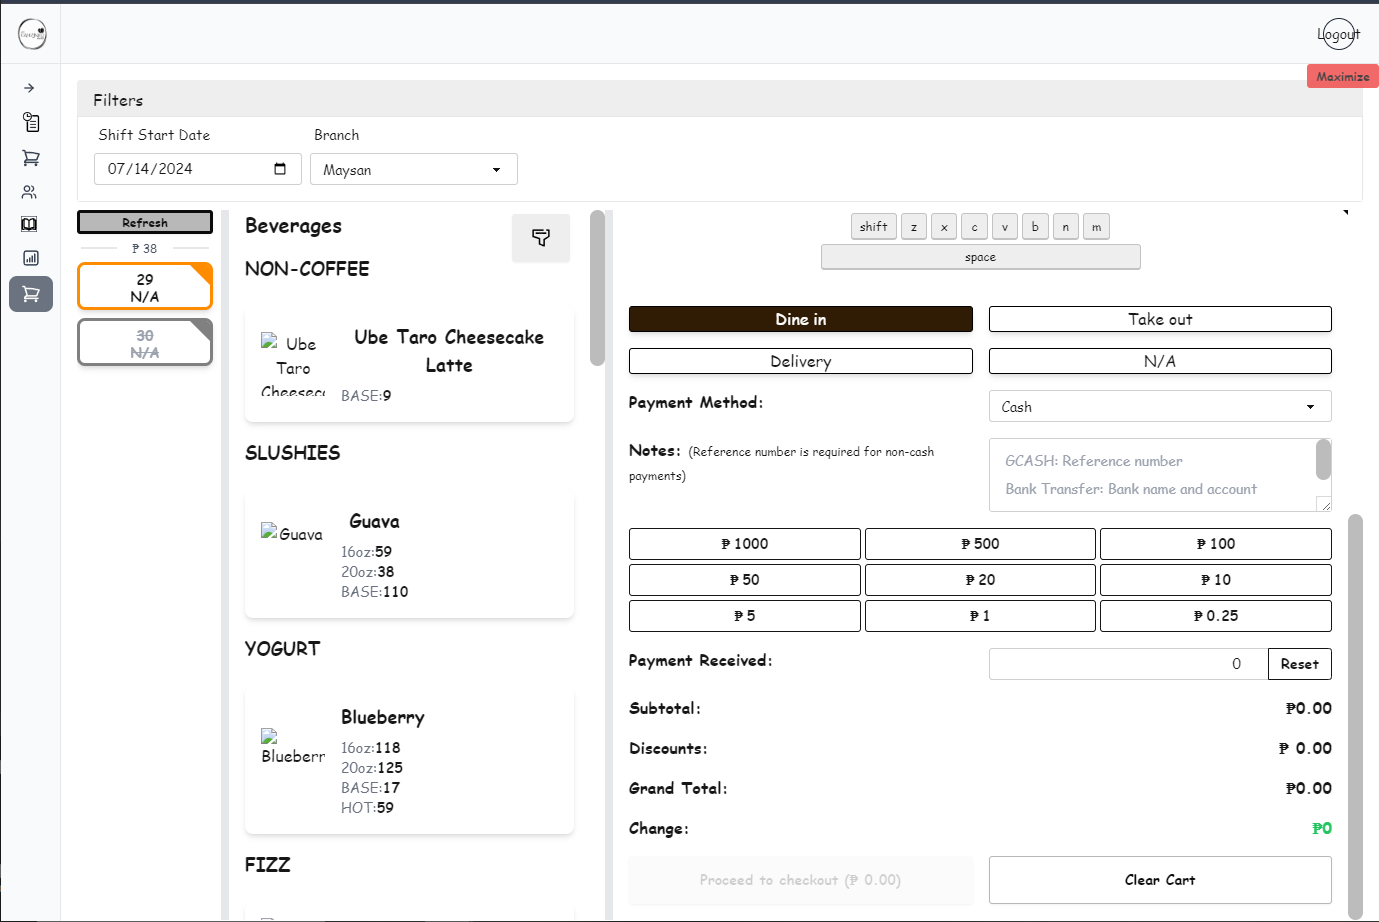Select the Take out order type
This screenshot has height=922, width=1379.
click(x=1159, y=318)
